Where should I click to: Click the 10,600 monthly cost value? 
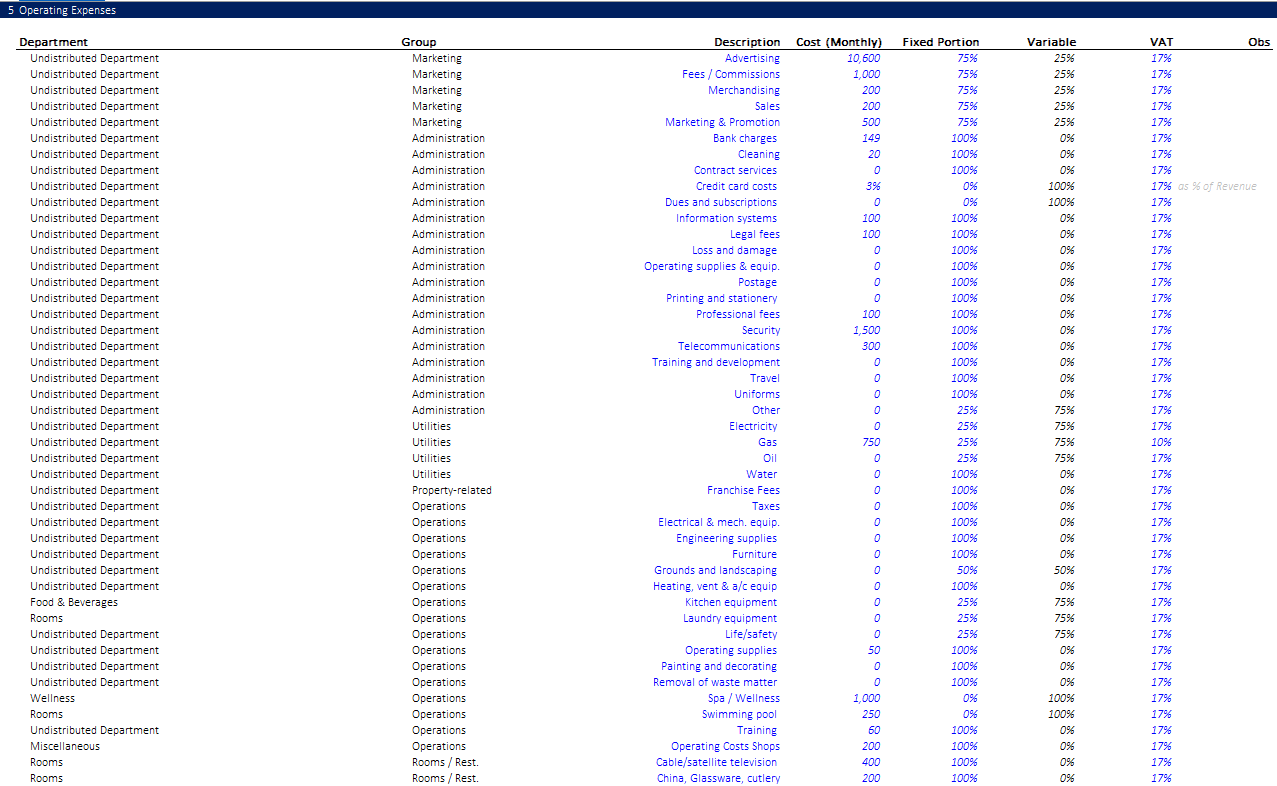(x=863, y=58)
